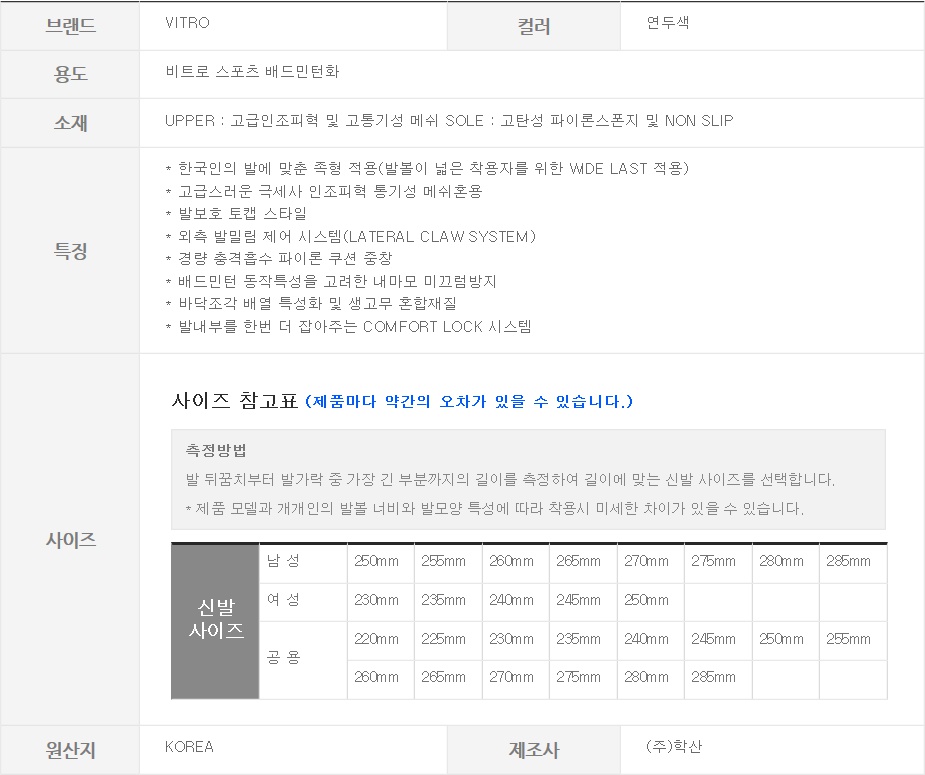Select the 공 용 row label

283,658
